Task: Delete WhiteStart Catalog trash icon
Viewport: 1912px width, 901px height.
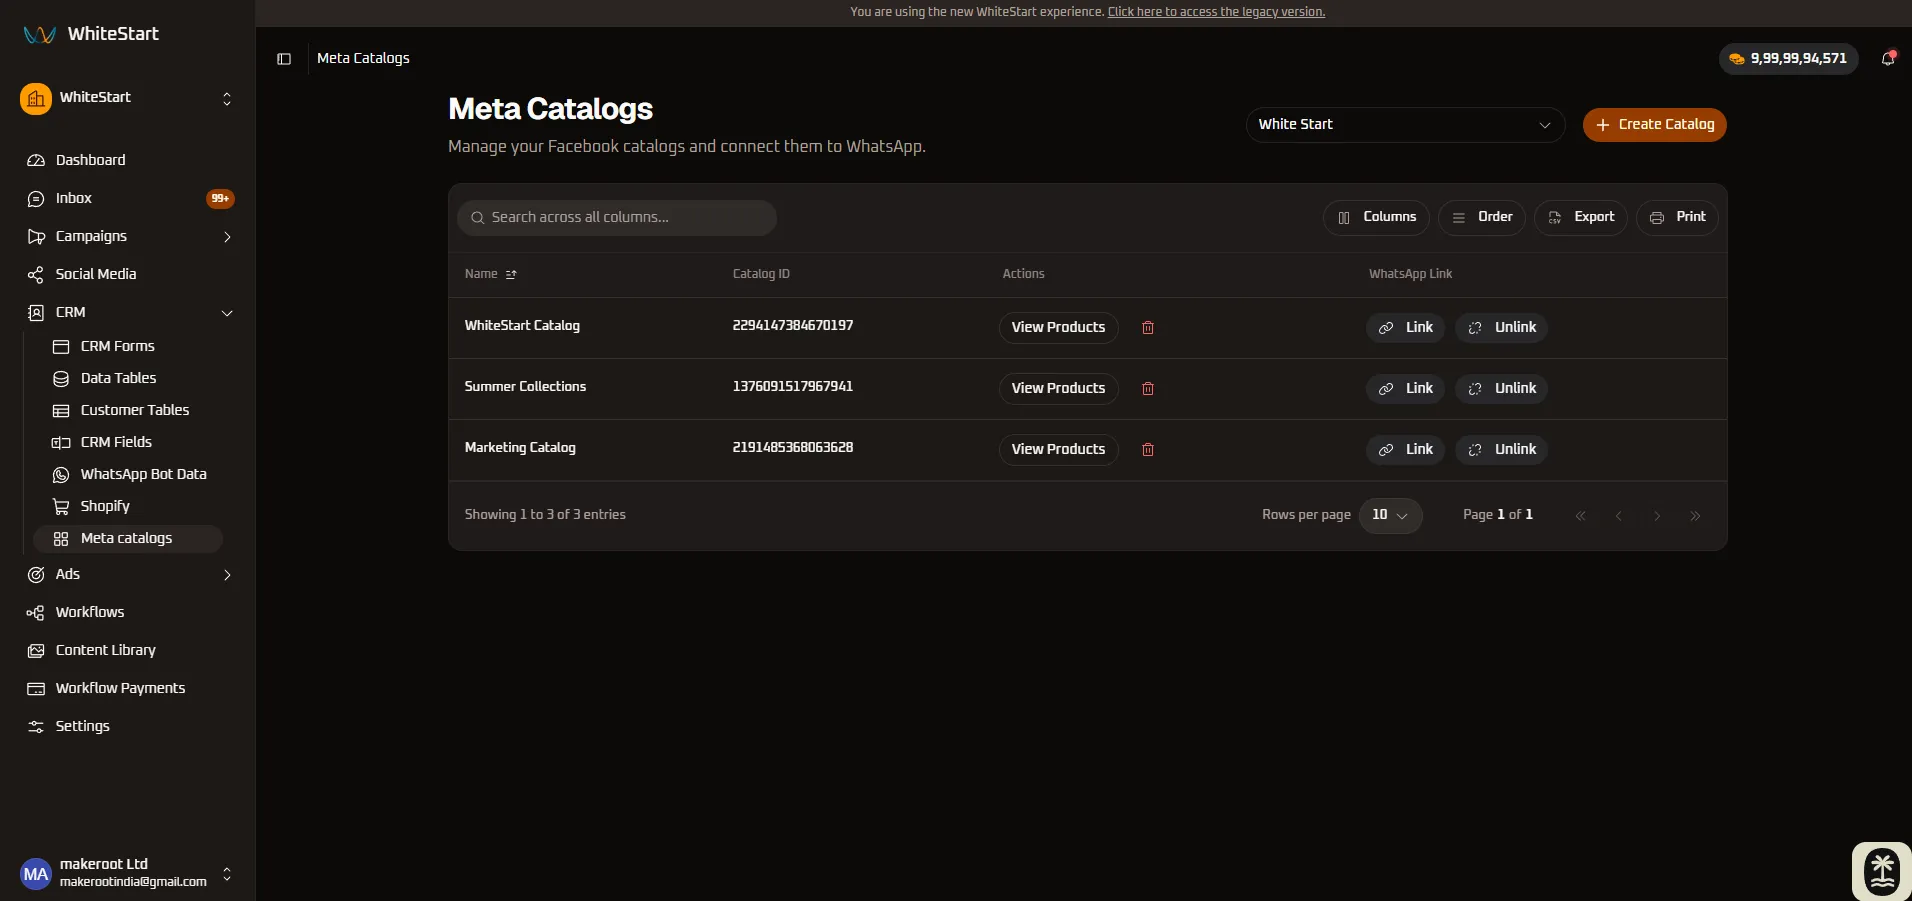Action: [1148, 328]
